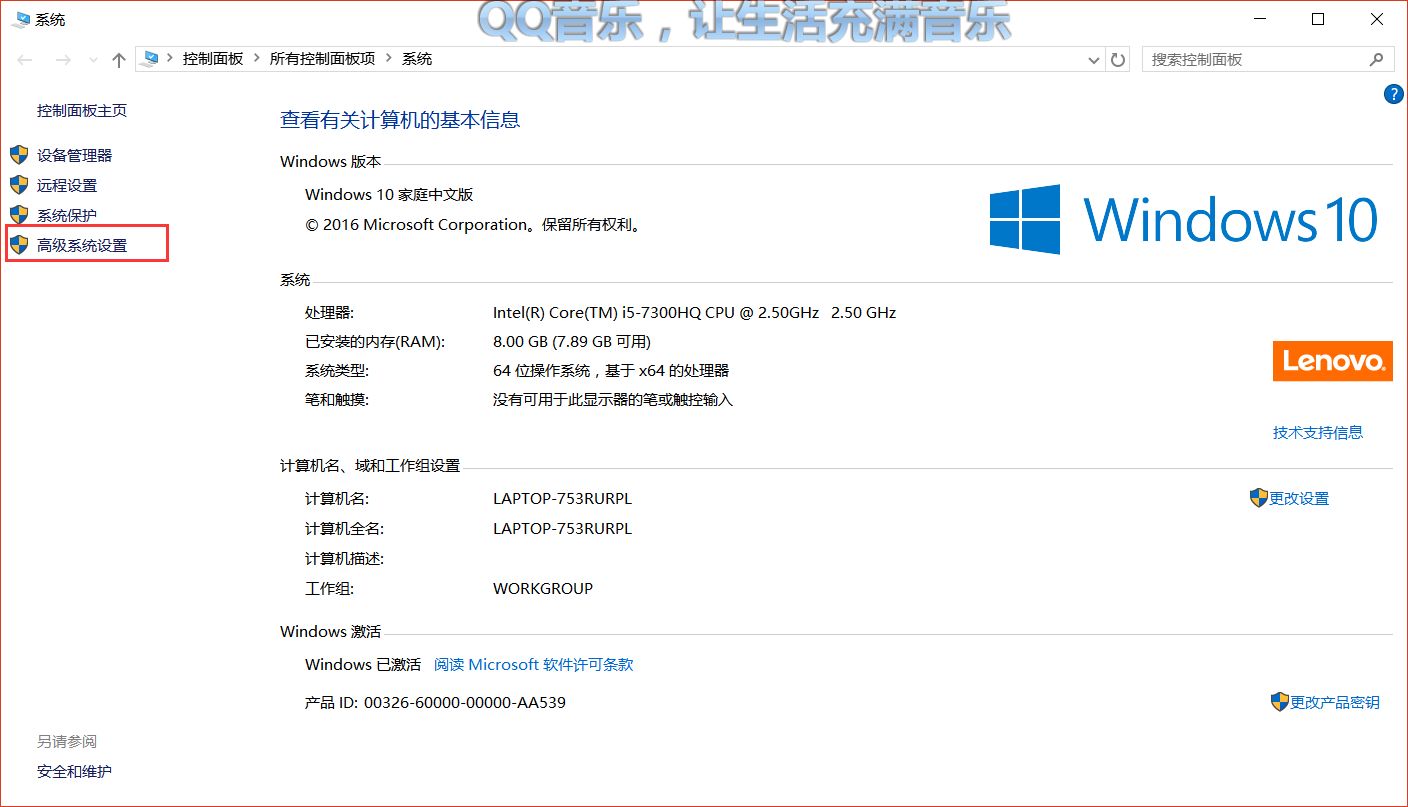Image resolution: width=1408 pixels, height=807 pixels.
Task: Click full computer name beside 计算机全名
Action: pyautogui.click(x=562, y=529)
